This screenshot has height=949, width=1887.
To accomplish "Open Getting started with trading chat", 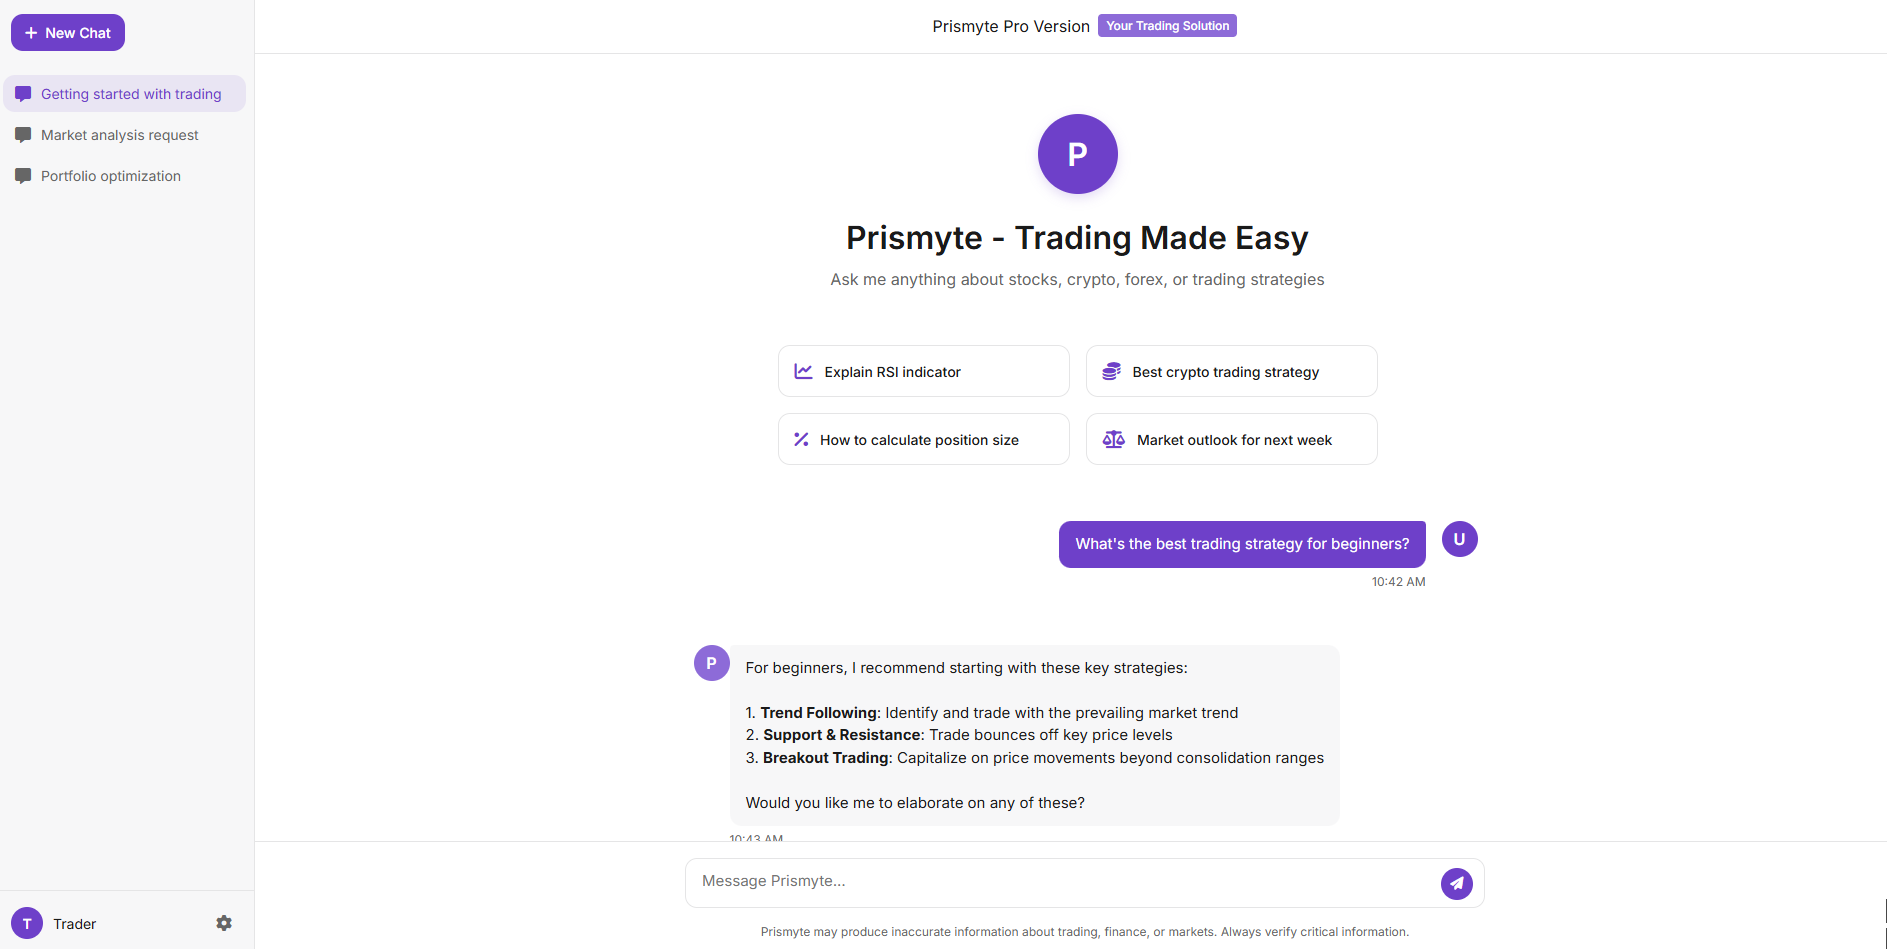I will [x=125, y=94].
